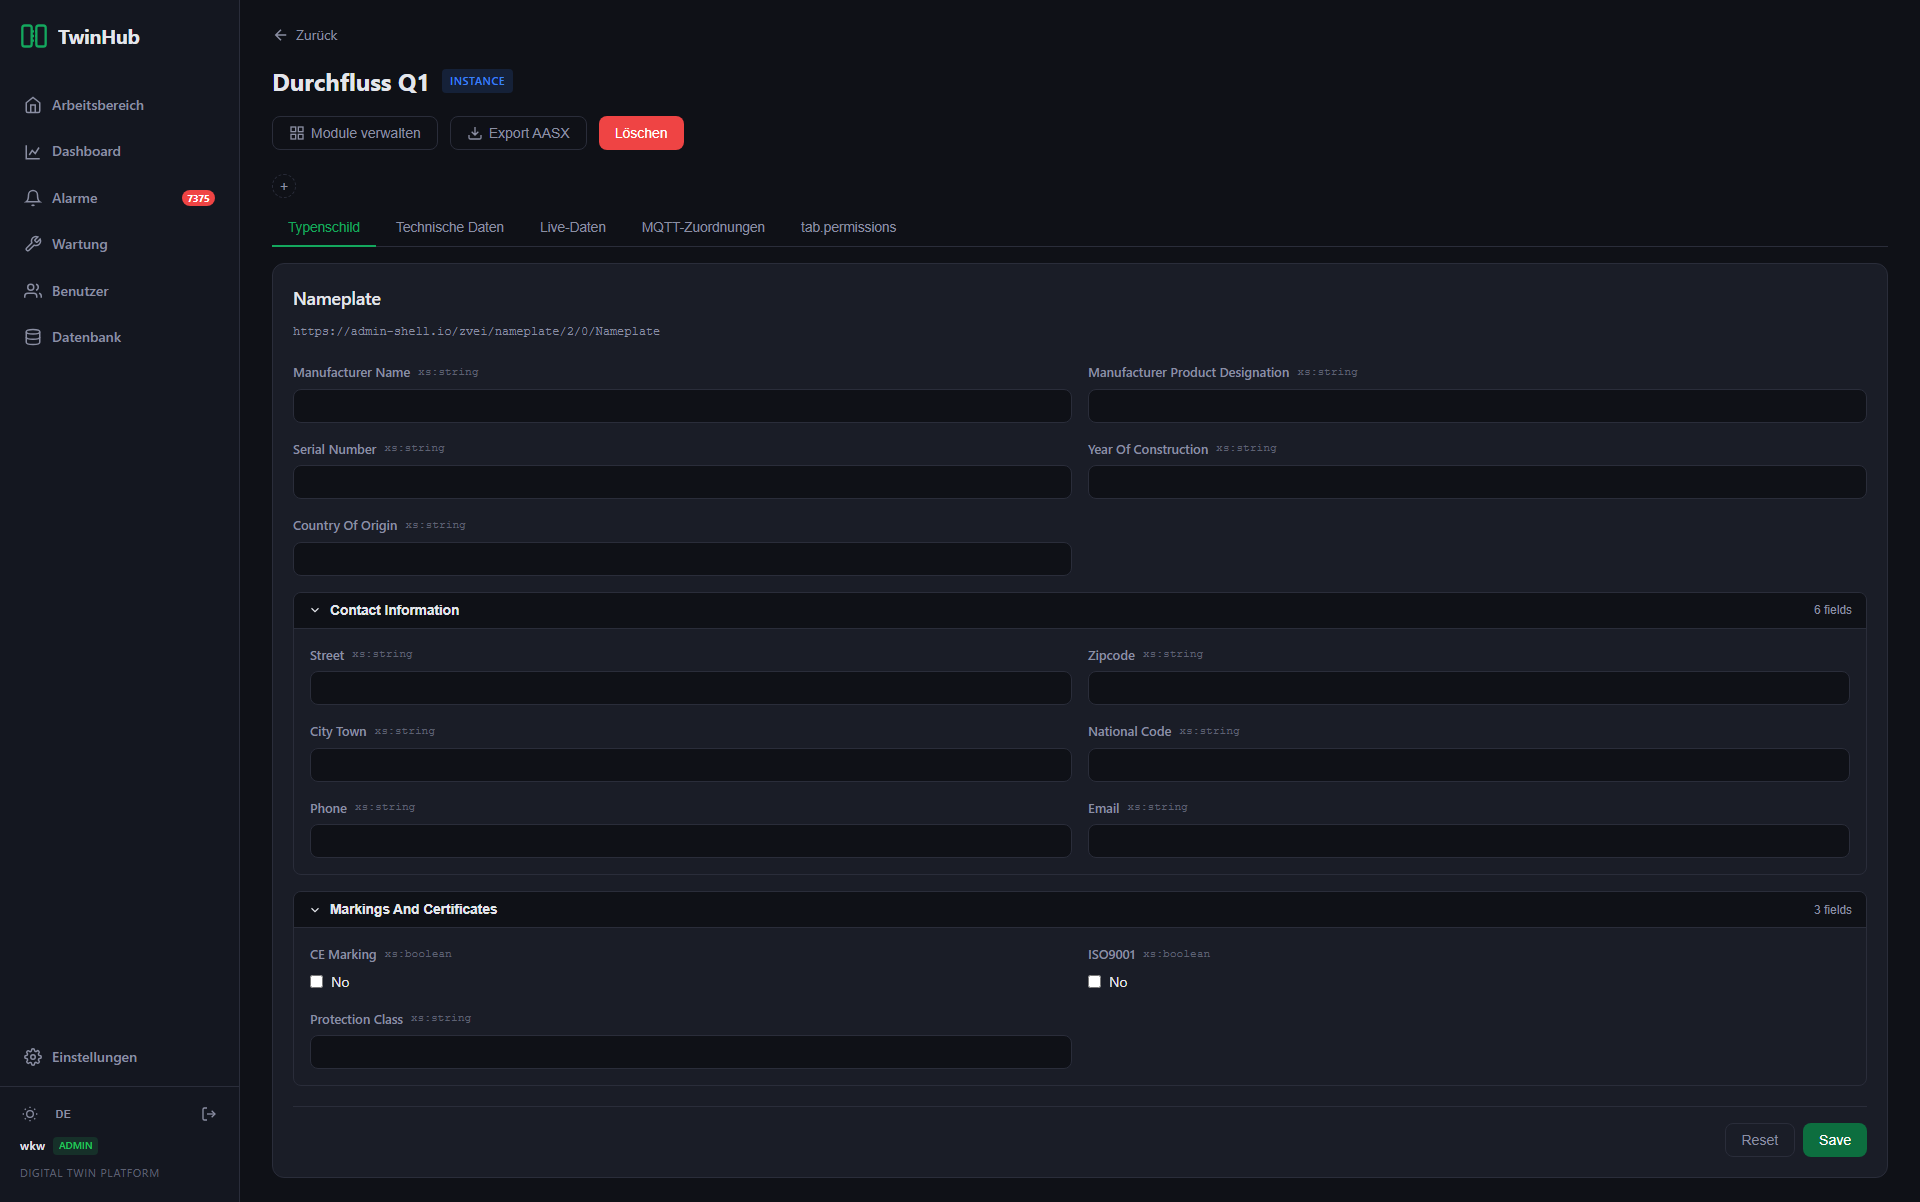Toggle light theme sun icon
The height and width of the screenshot is (1202, 1920).
[30, 1114]
